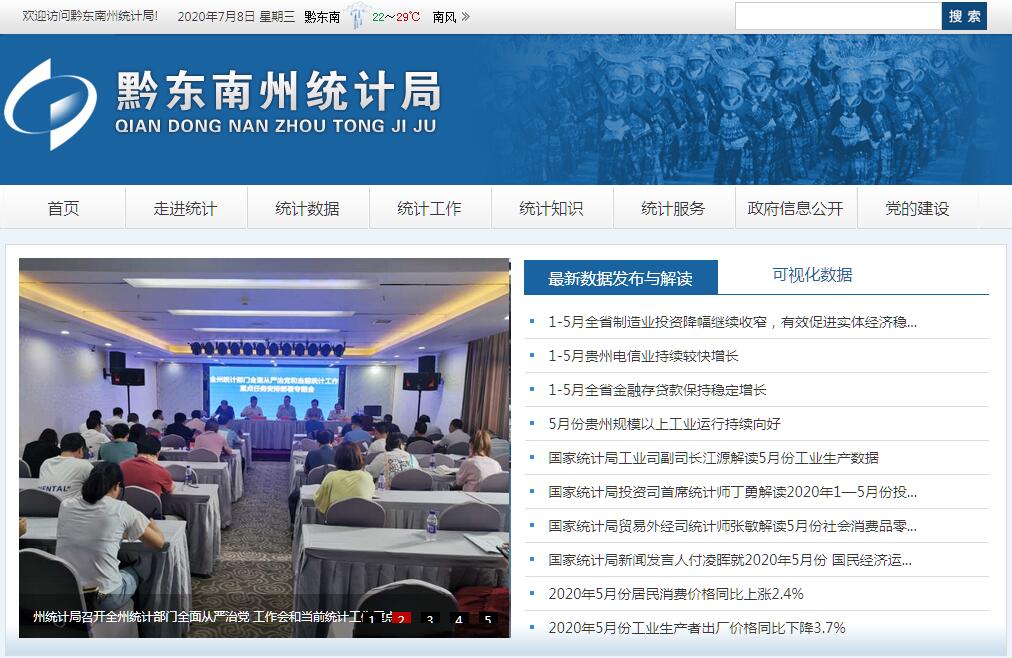Click the weather icon beside 黔东南
This screenshot has height=658, width=1012.
coord(356,17)
